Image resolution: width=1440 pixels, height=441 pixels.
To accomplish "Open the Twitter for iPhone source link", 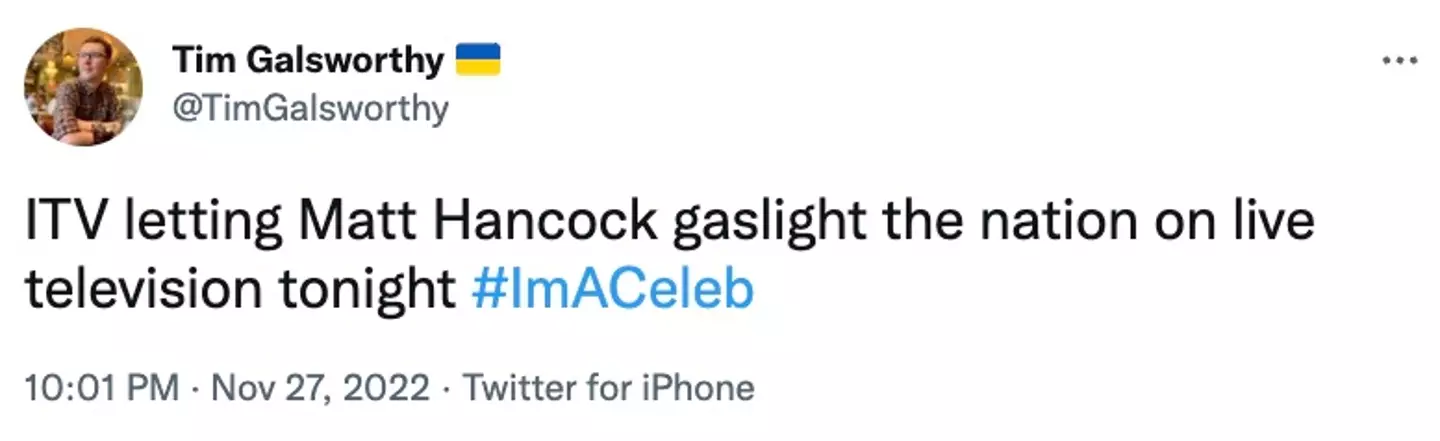I will pyautogui.click(x=609, y=386).
